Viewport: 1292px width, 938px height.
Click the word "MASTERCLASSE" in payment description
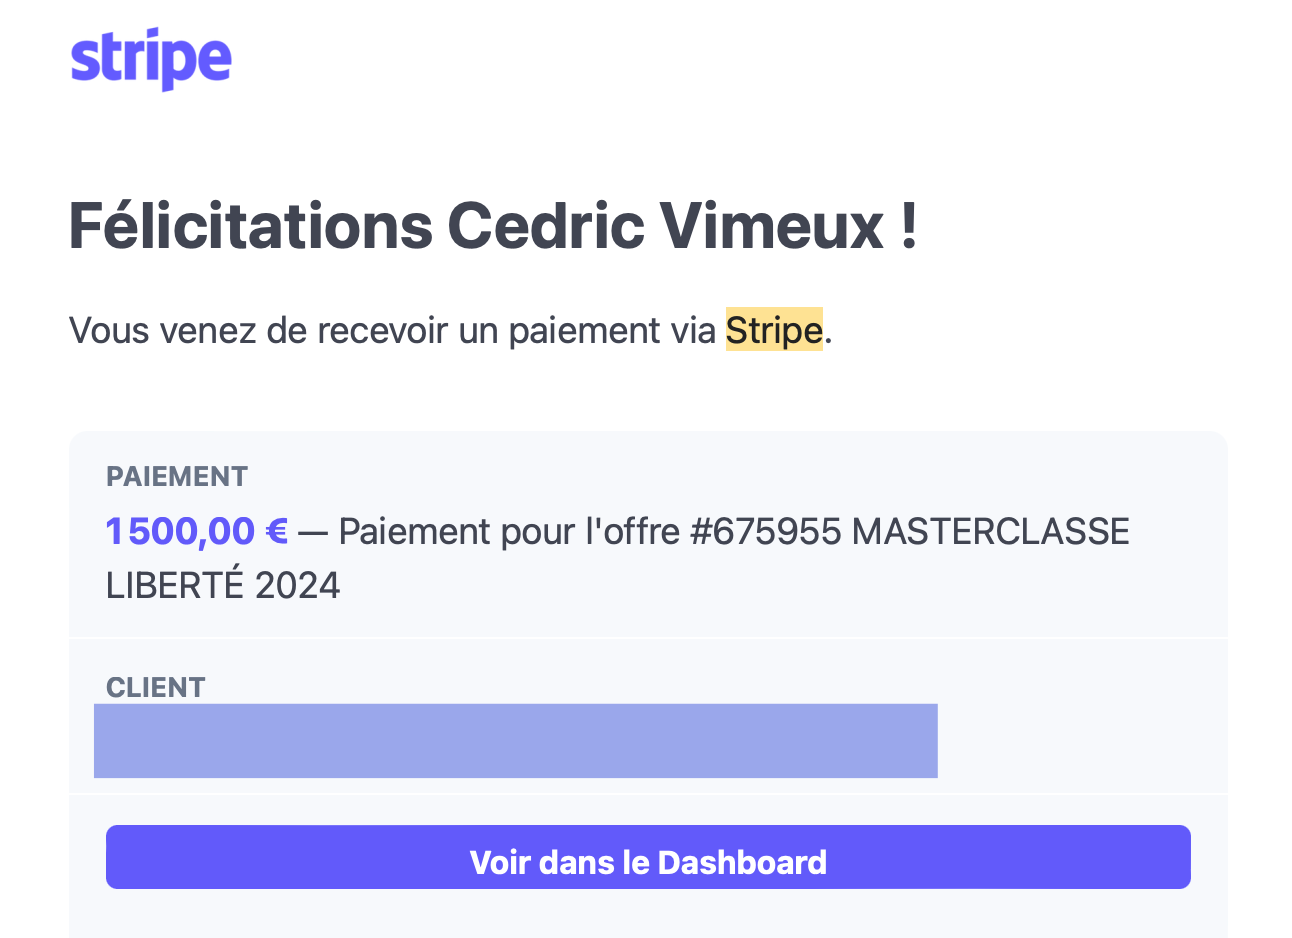[990, 531]
